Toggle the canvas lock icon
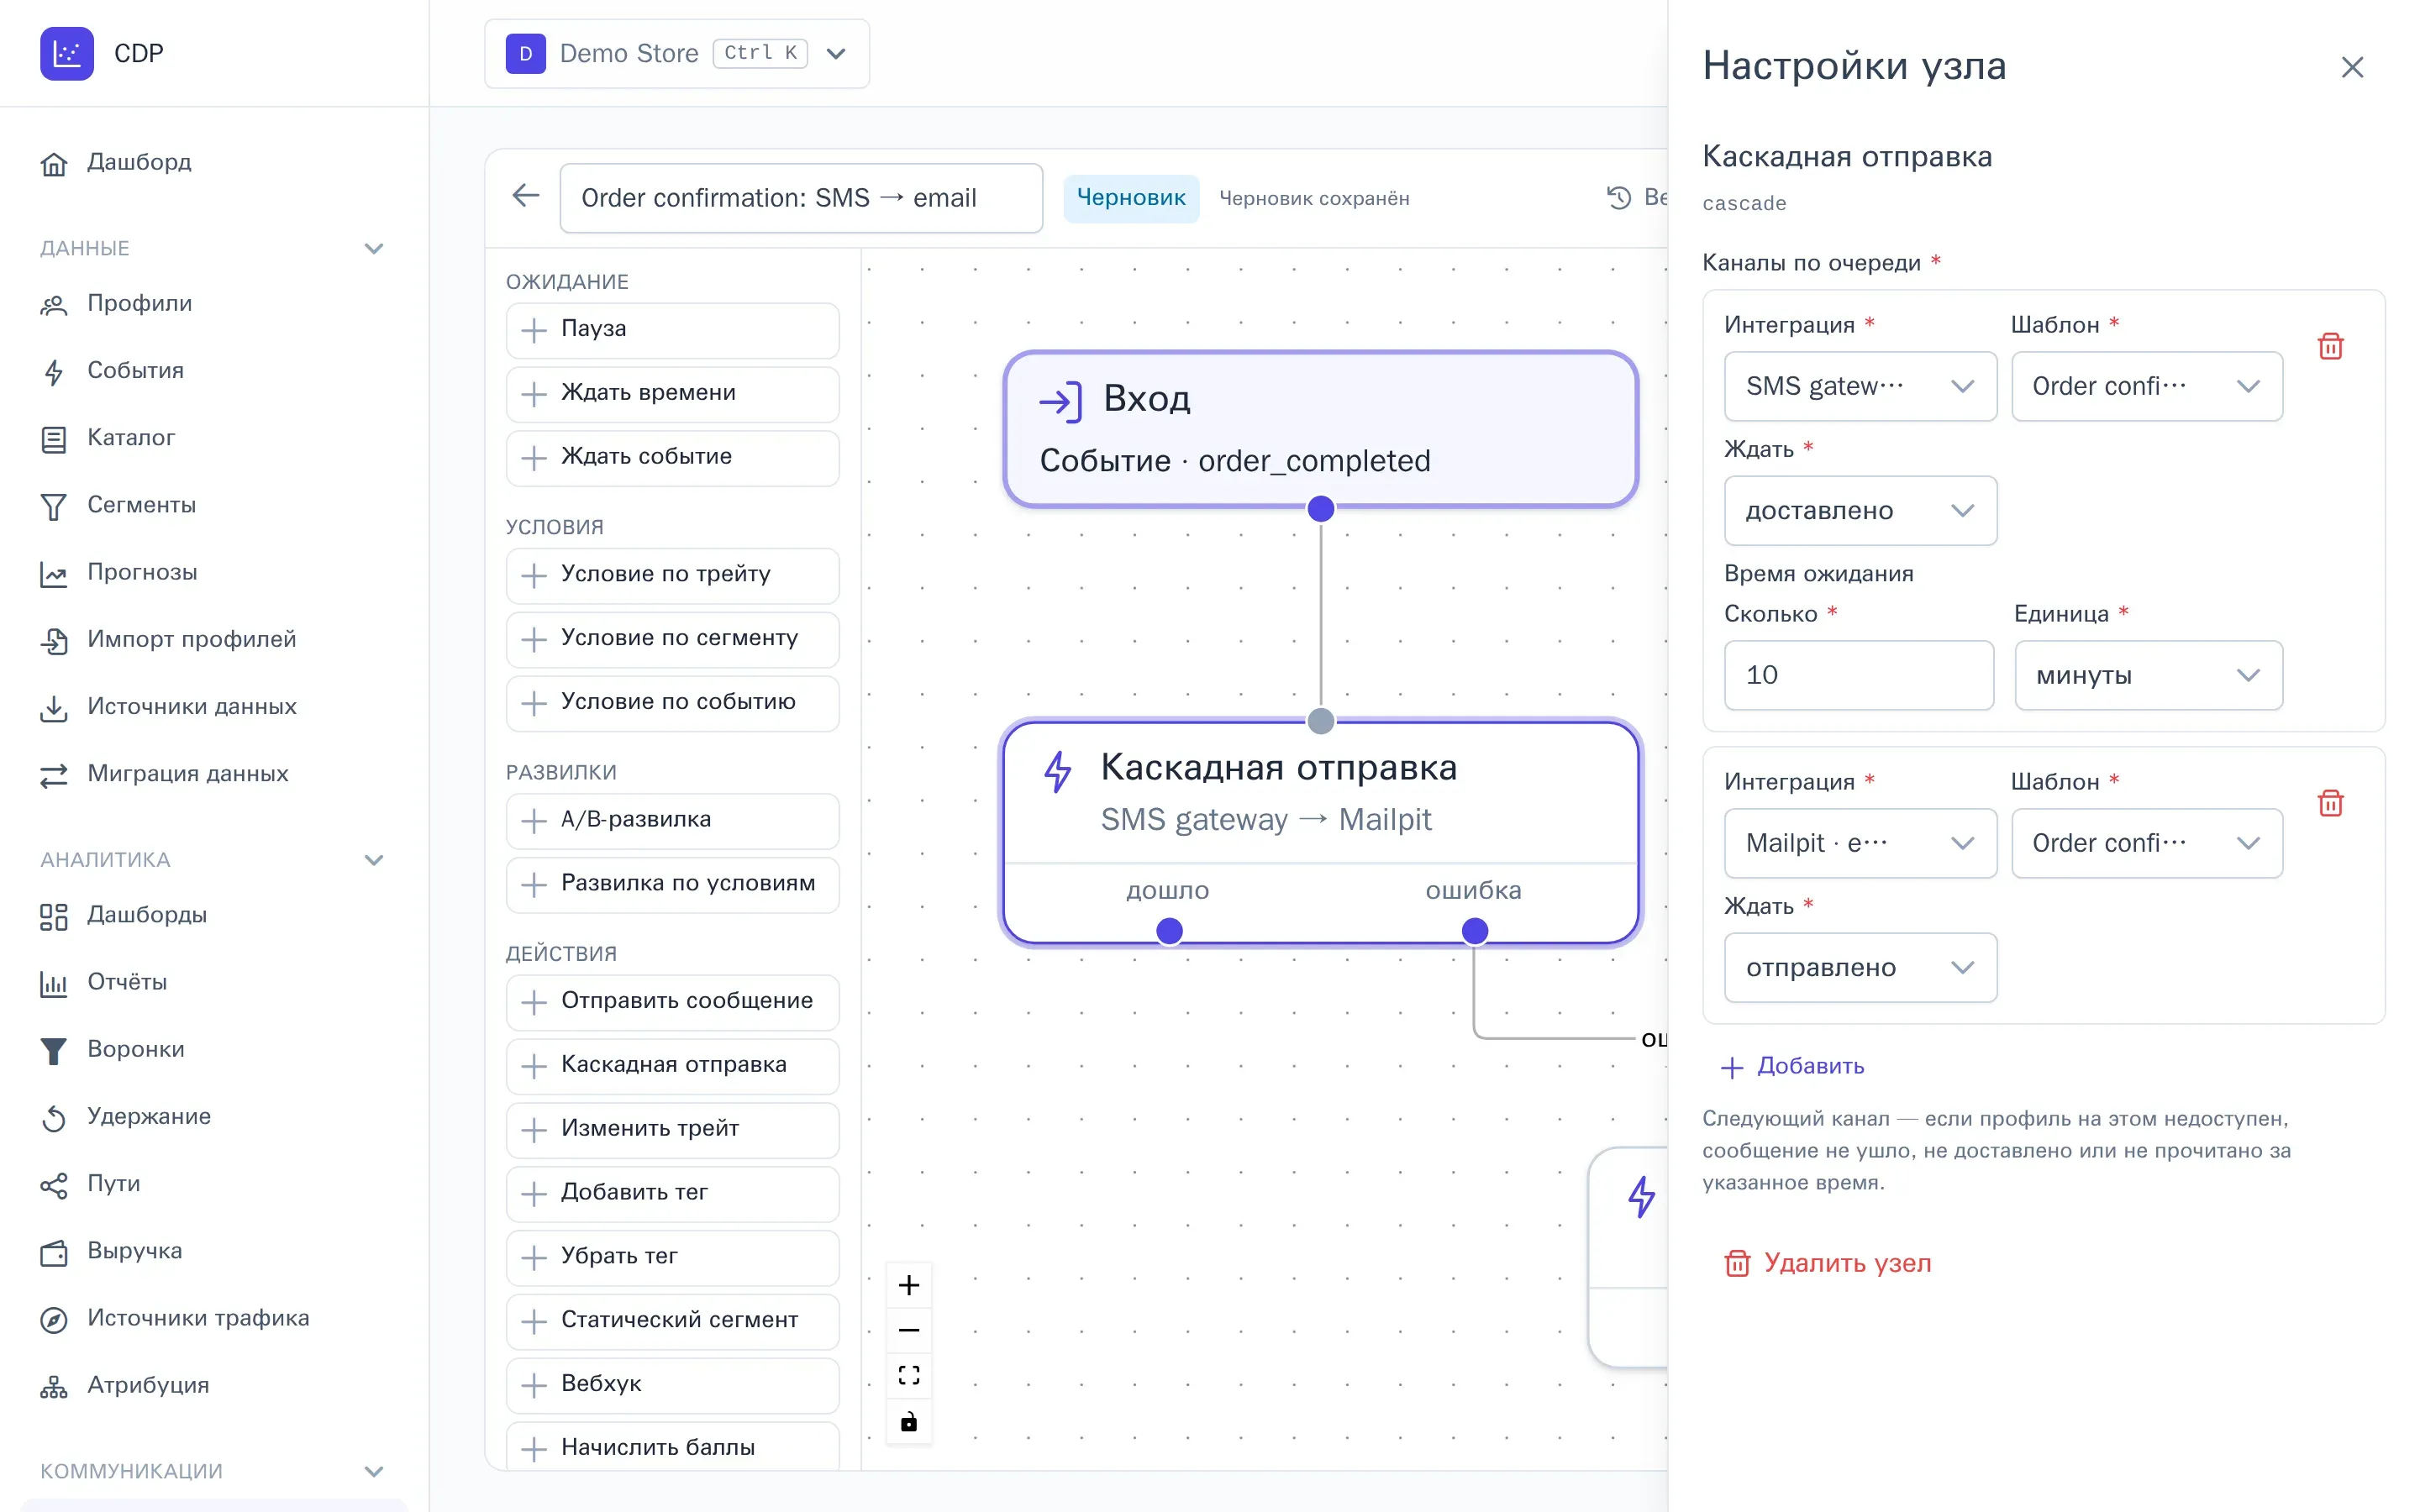2420x1512 pixels. pos(908,1421)
